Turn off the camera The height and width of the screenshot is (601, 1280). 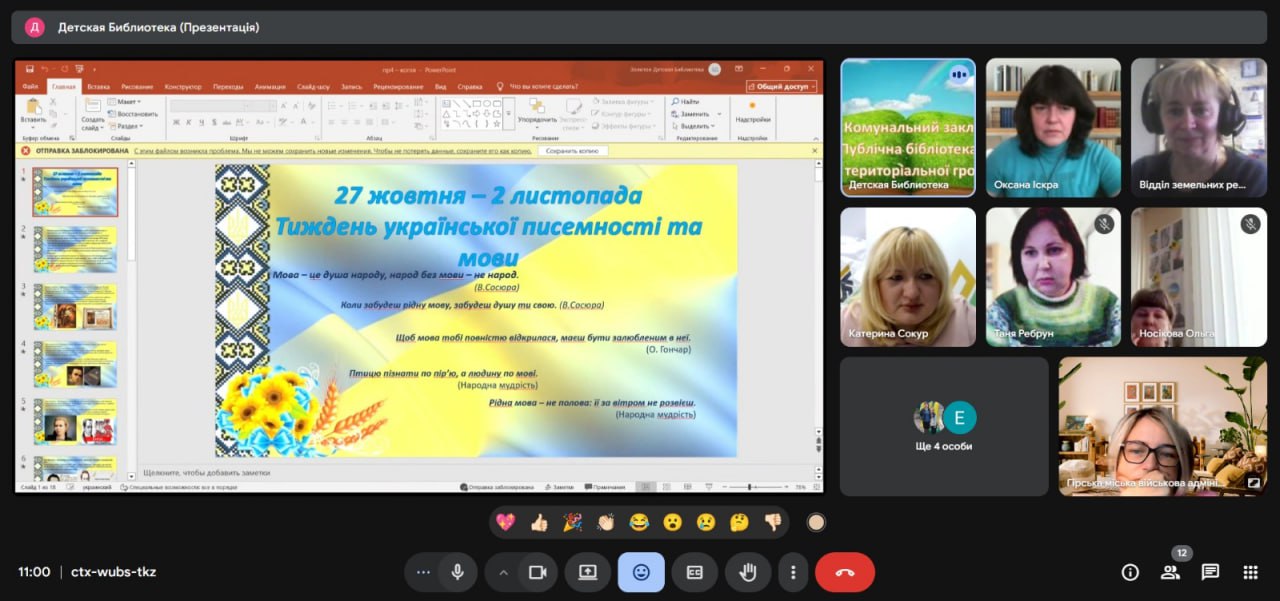[x=537, y=572]
